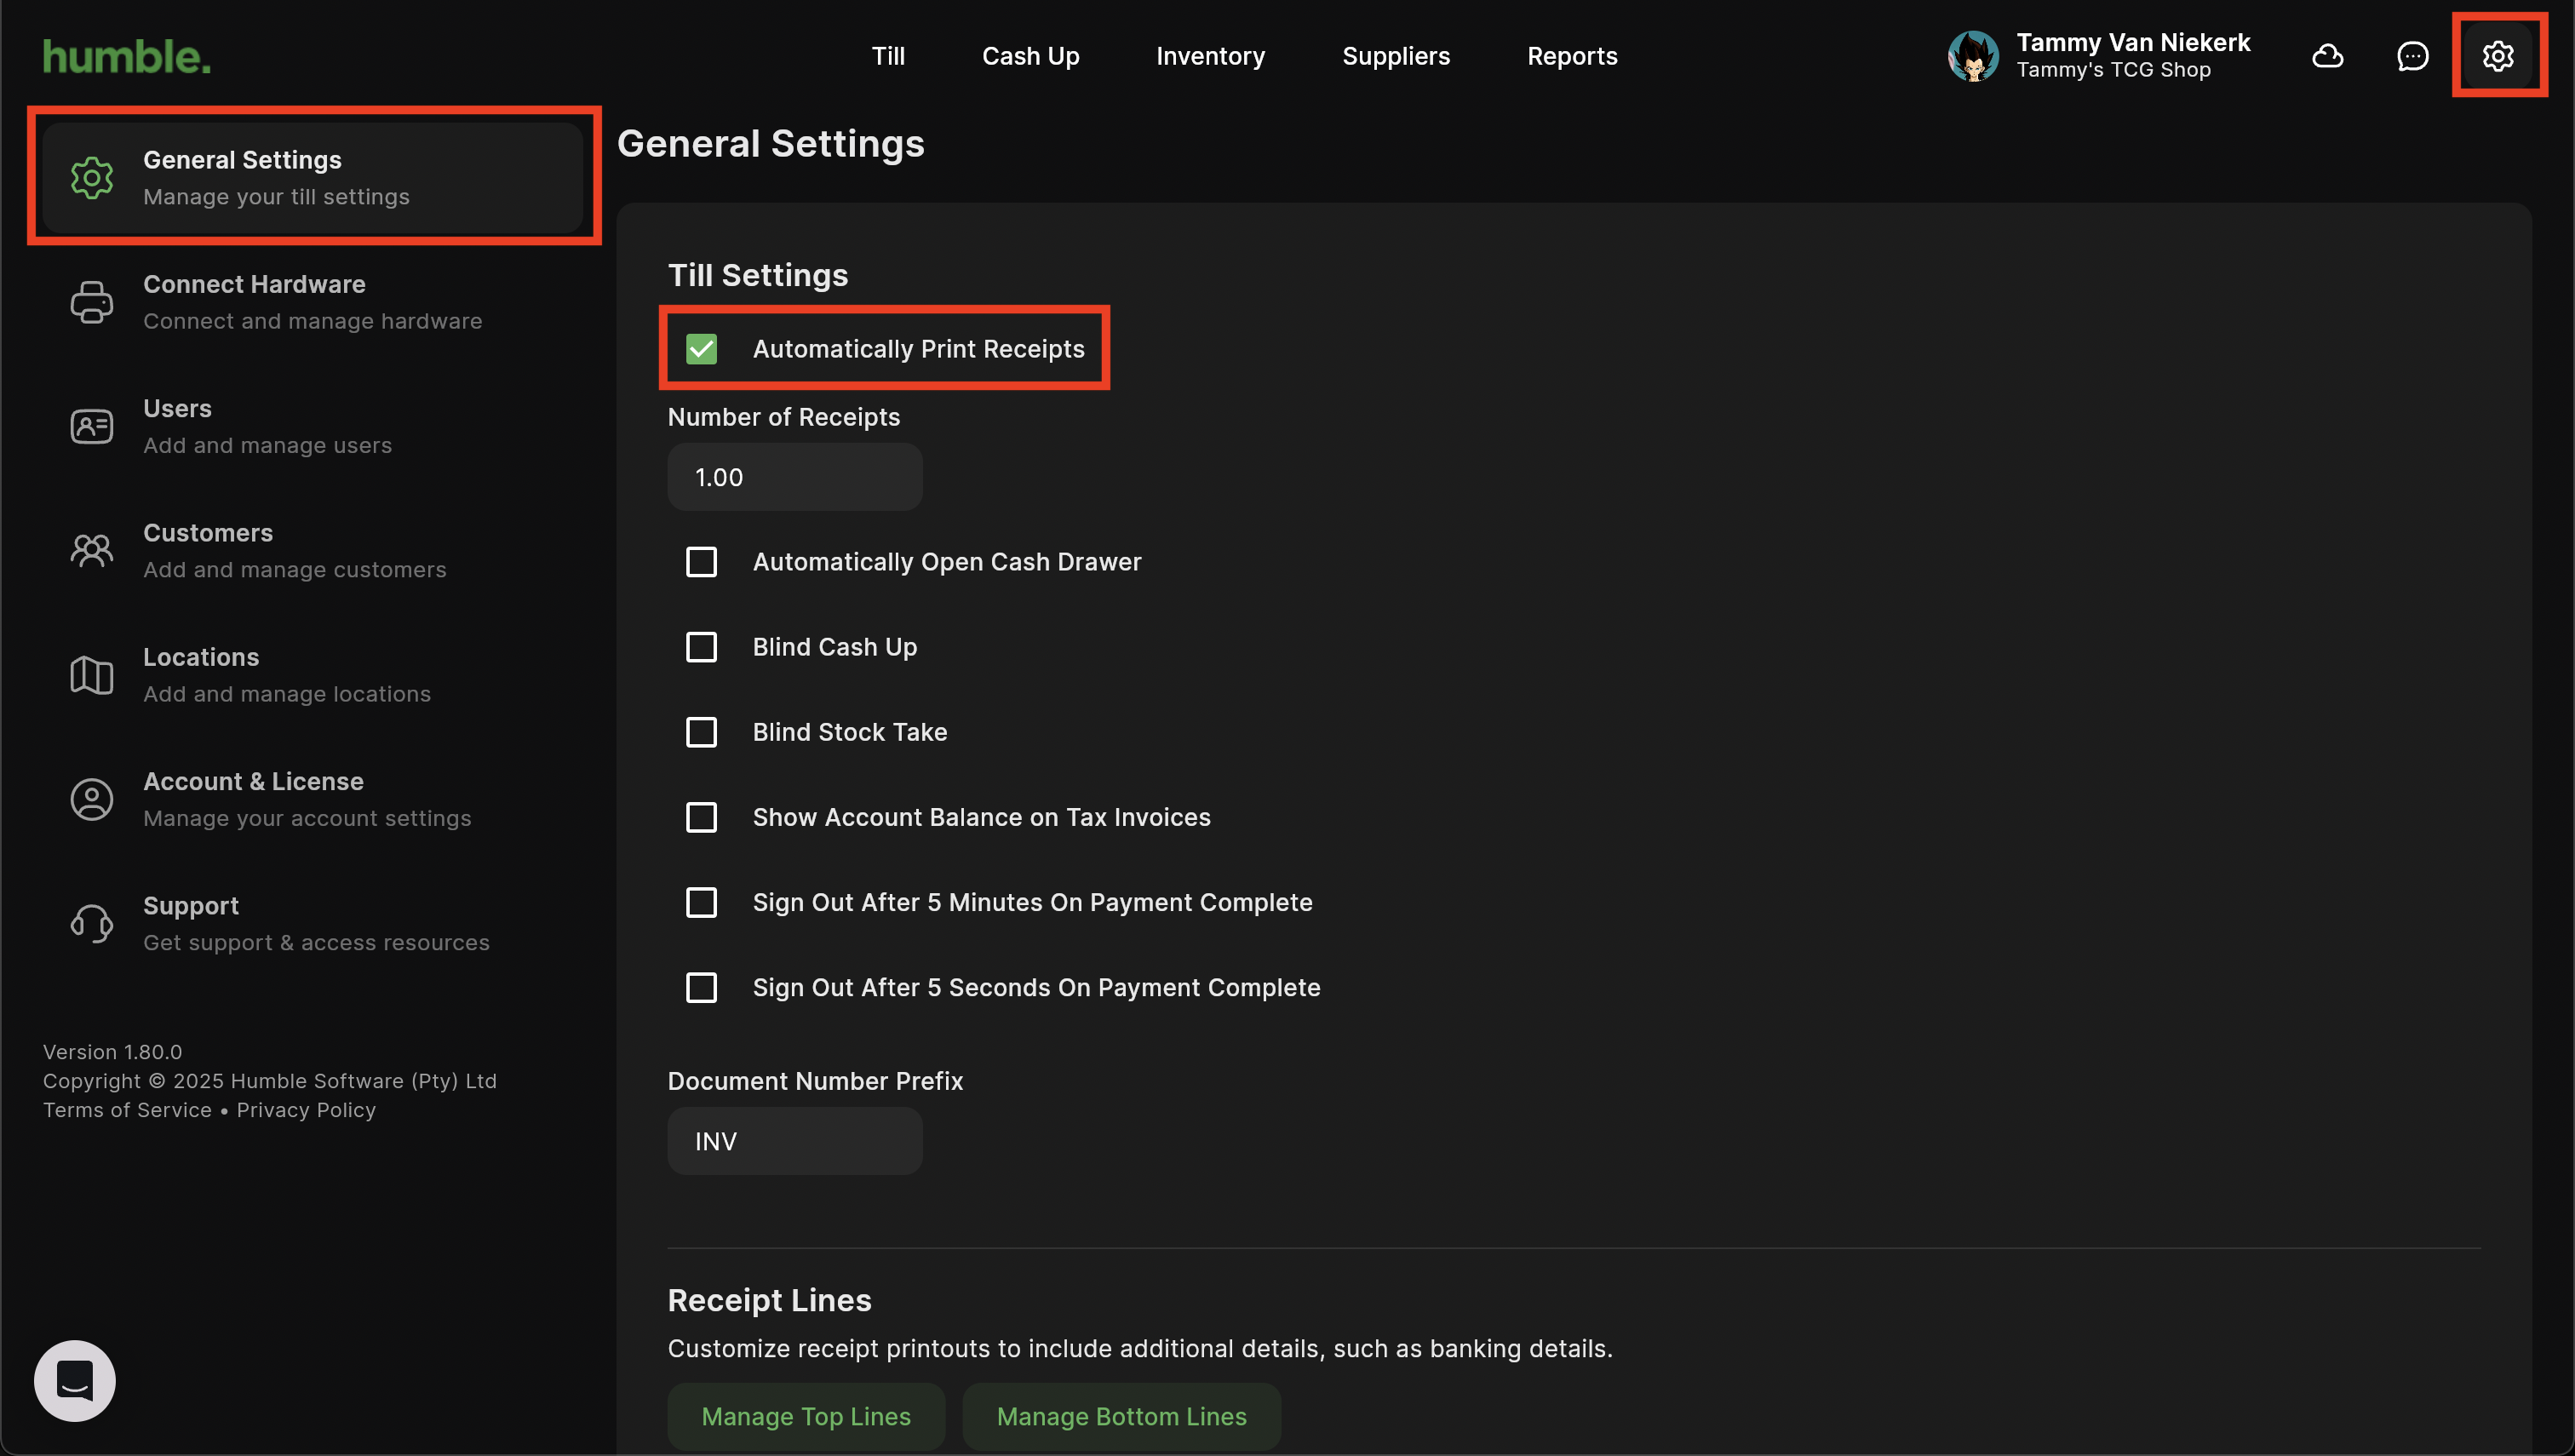Click the Locations map icon
The width and height of the screenshot is (2575, 1456).
91,675
